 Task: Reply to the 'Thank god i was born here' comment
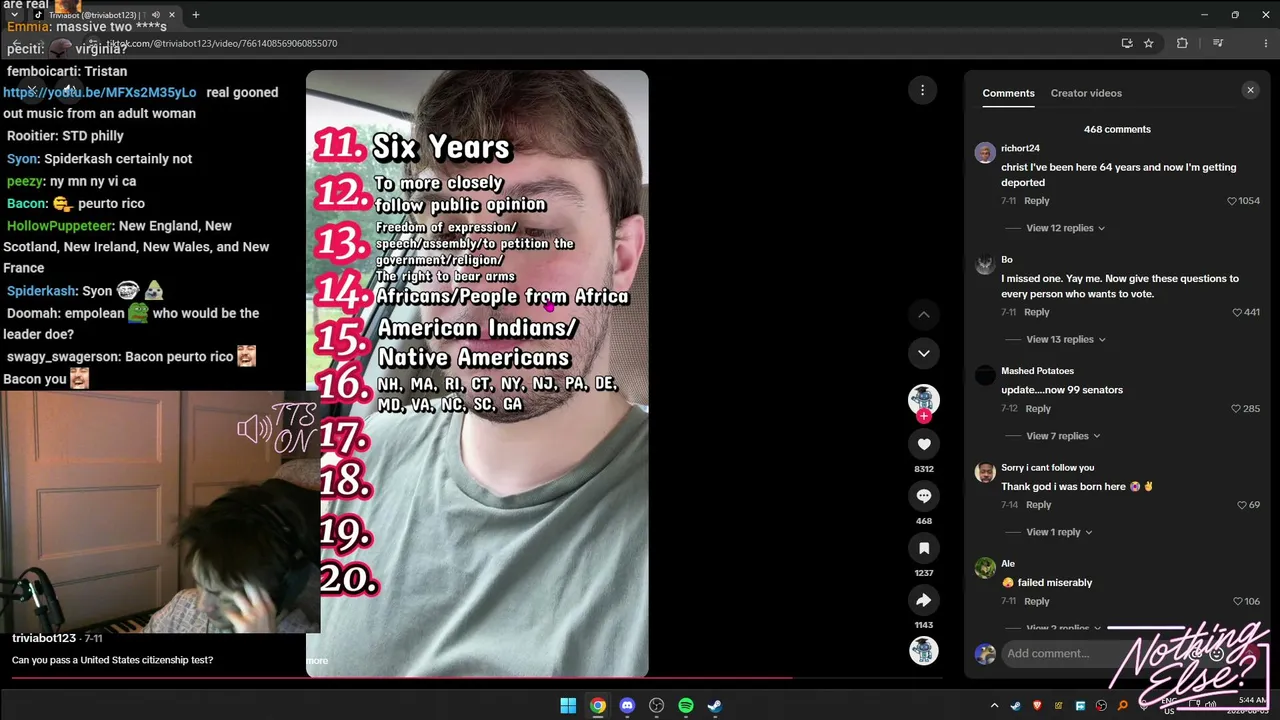[x=1038, y=505]
